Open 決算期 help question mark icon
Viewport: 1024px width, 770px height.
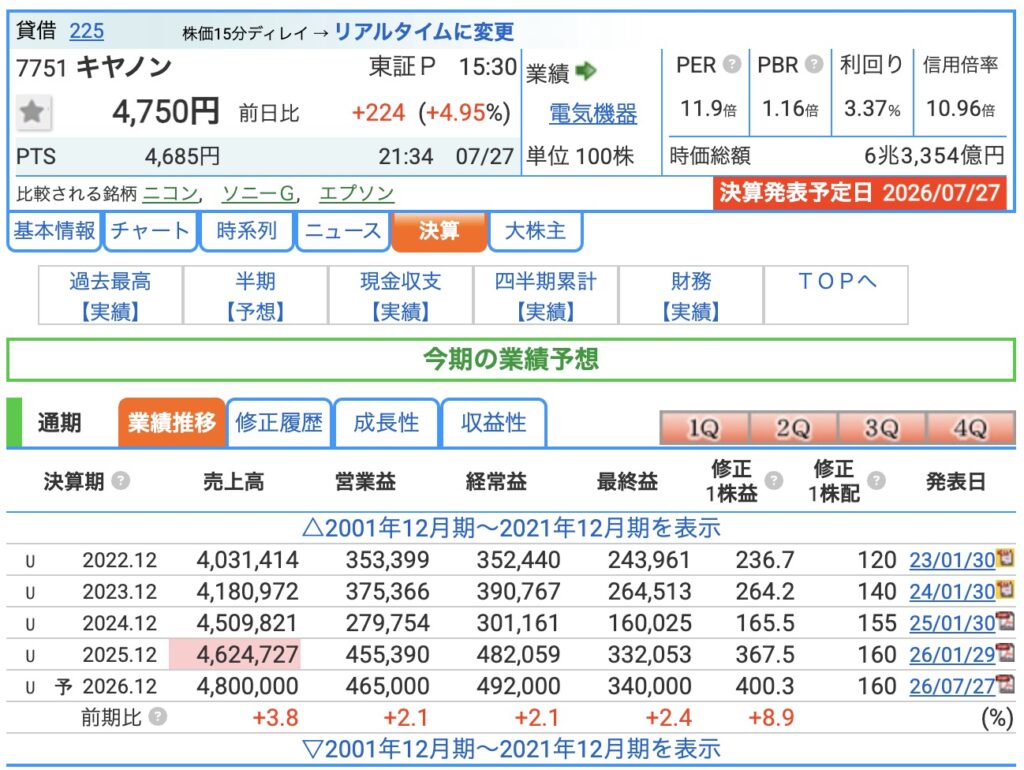click(120, 481)
